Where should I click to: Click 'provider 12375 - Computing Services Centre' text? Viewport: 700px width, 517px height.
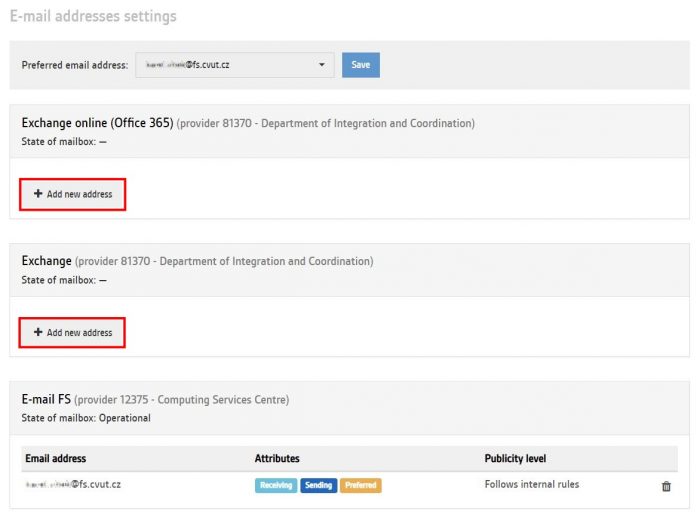point(182,400)
